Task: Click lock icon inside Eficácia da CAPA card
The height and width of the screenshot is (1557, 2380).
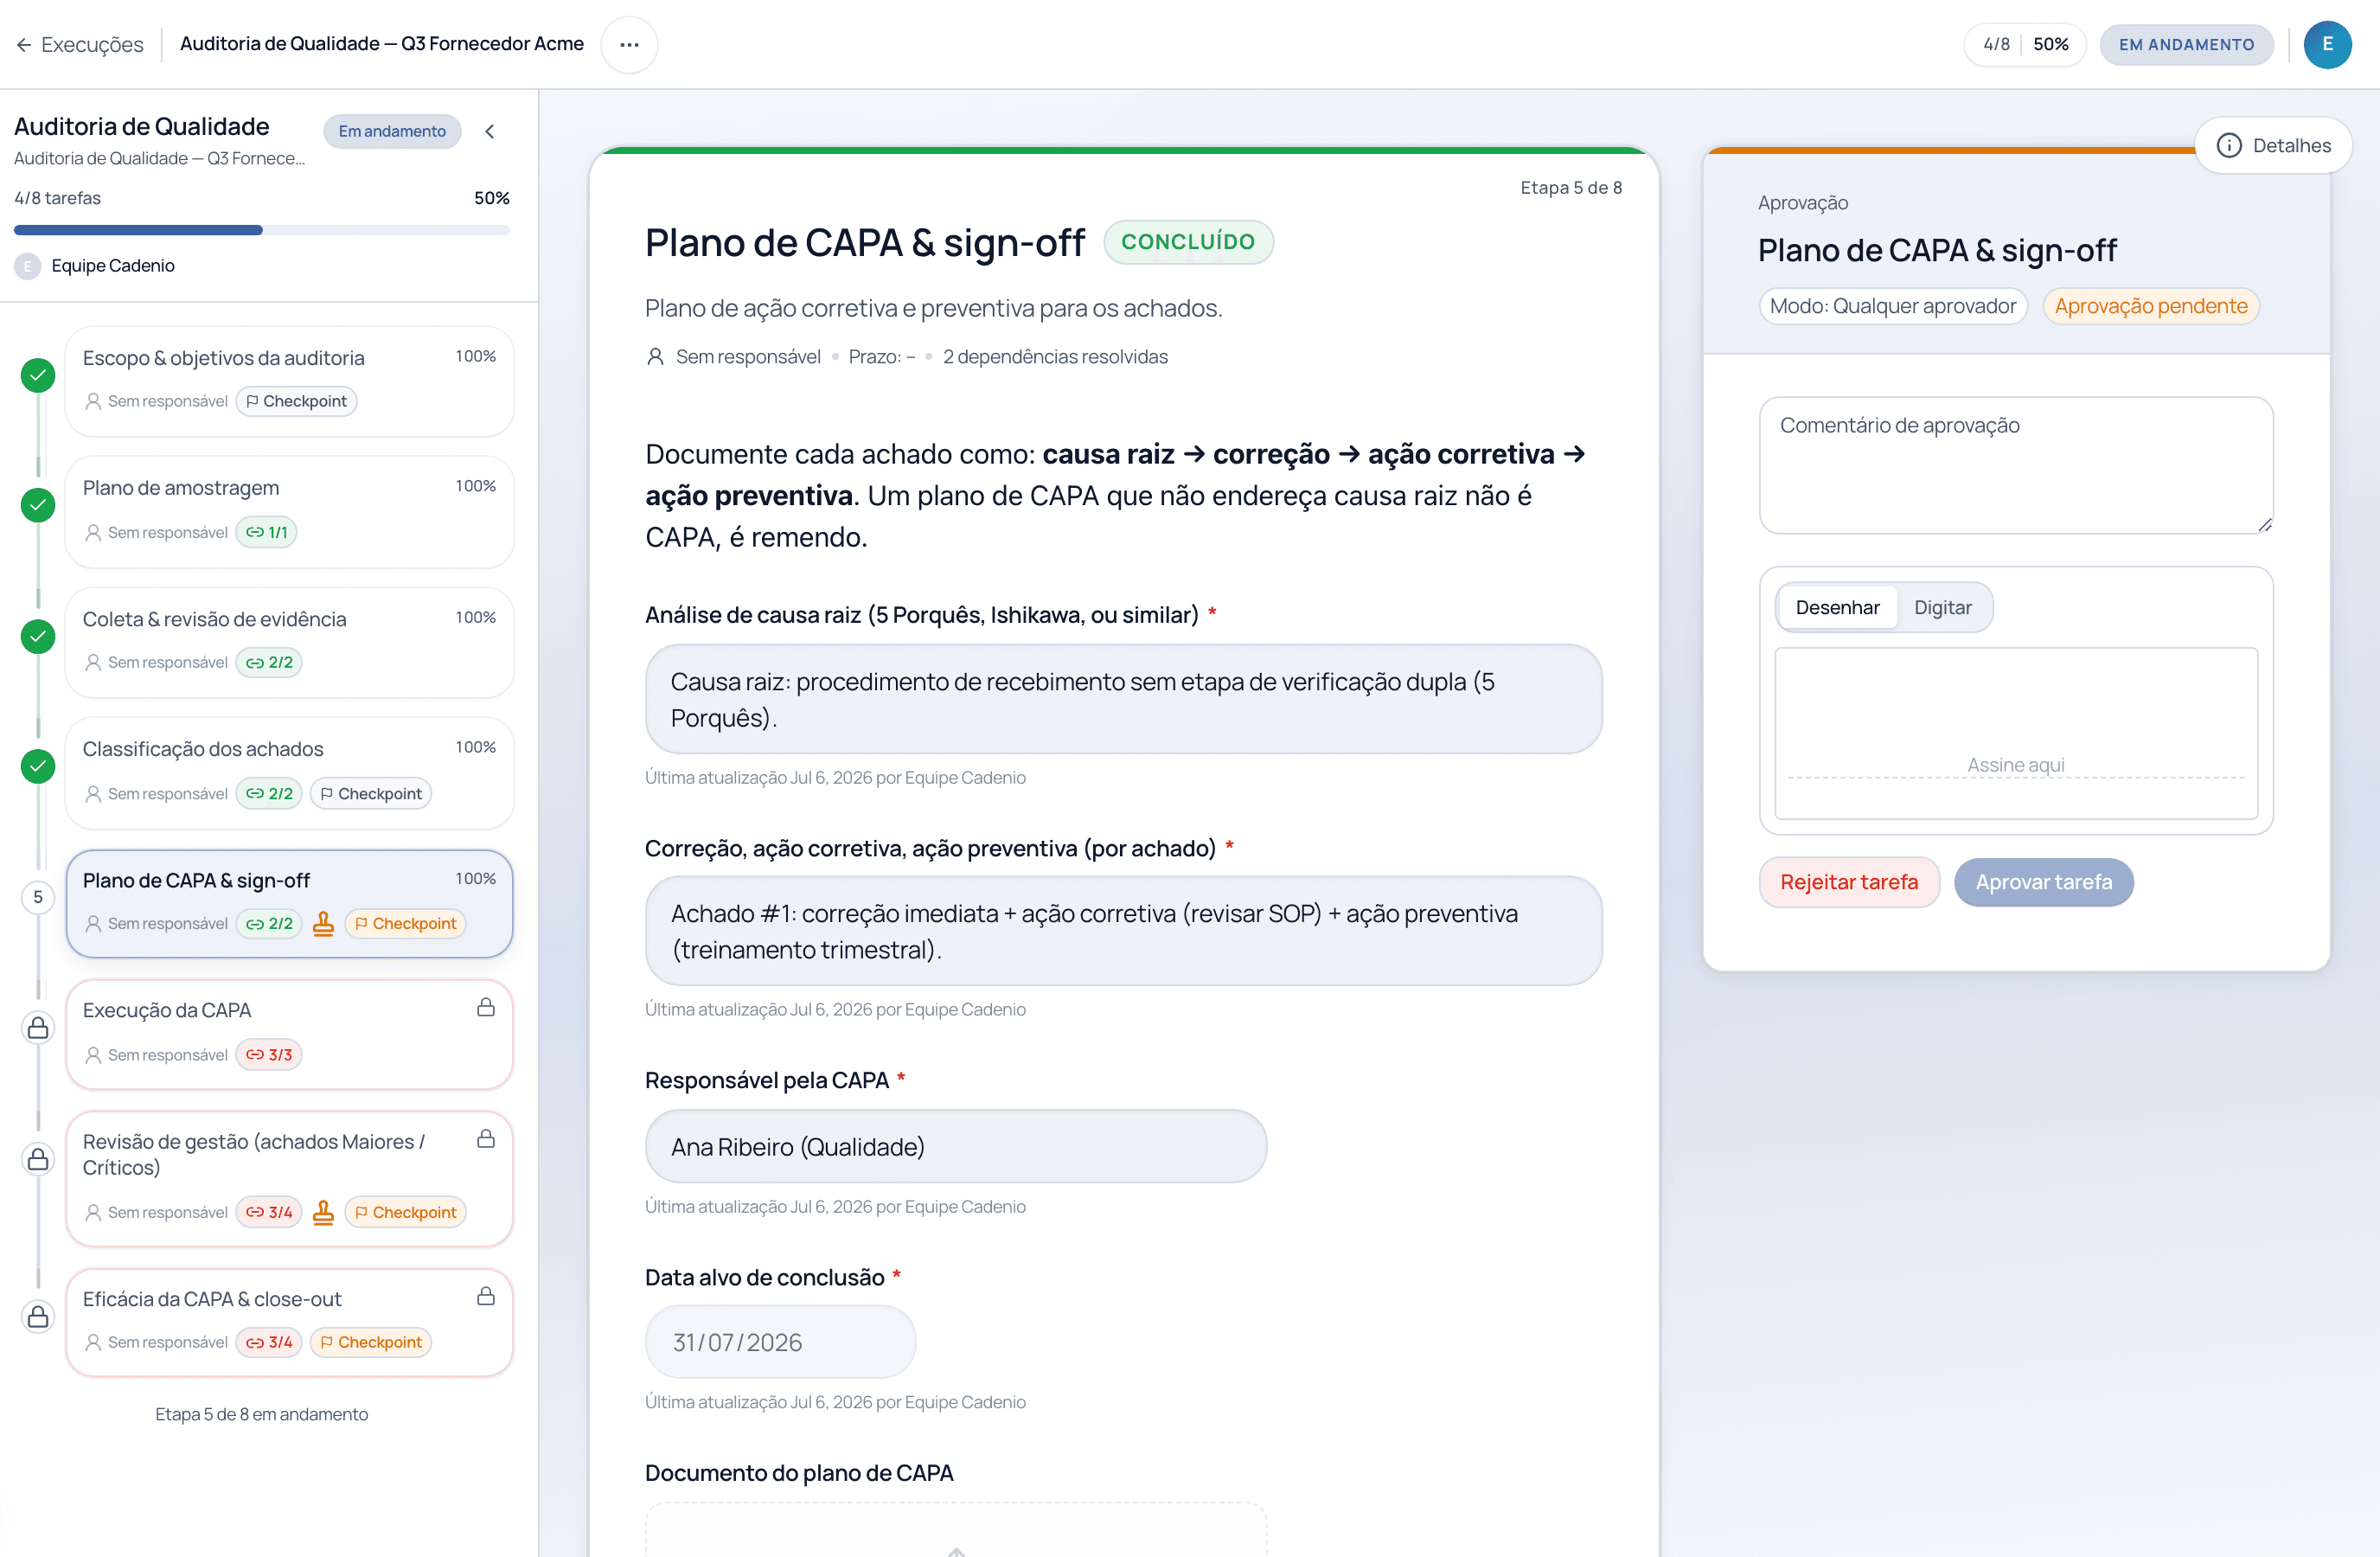Action: (486, 1297)
